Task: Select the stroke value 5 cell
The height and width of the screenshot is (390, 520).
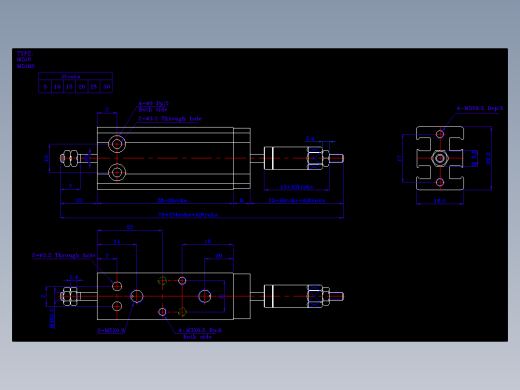Action: click(45, 87)
